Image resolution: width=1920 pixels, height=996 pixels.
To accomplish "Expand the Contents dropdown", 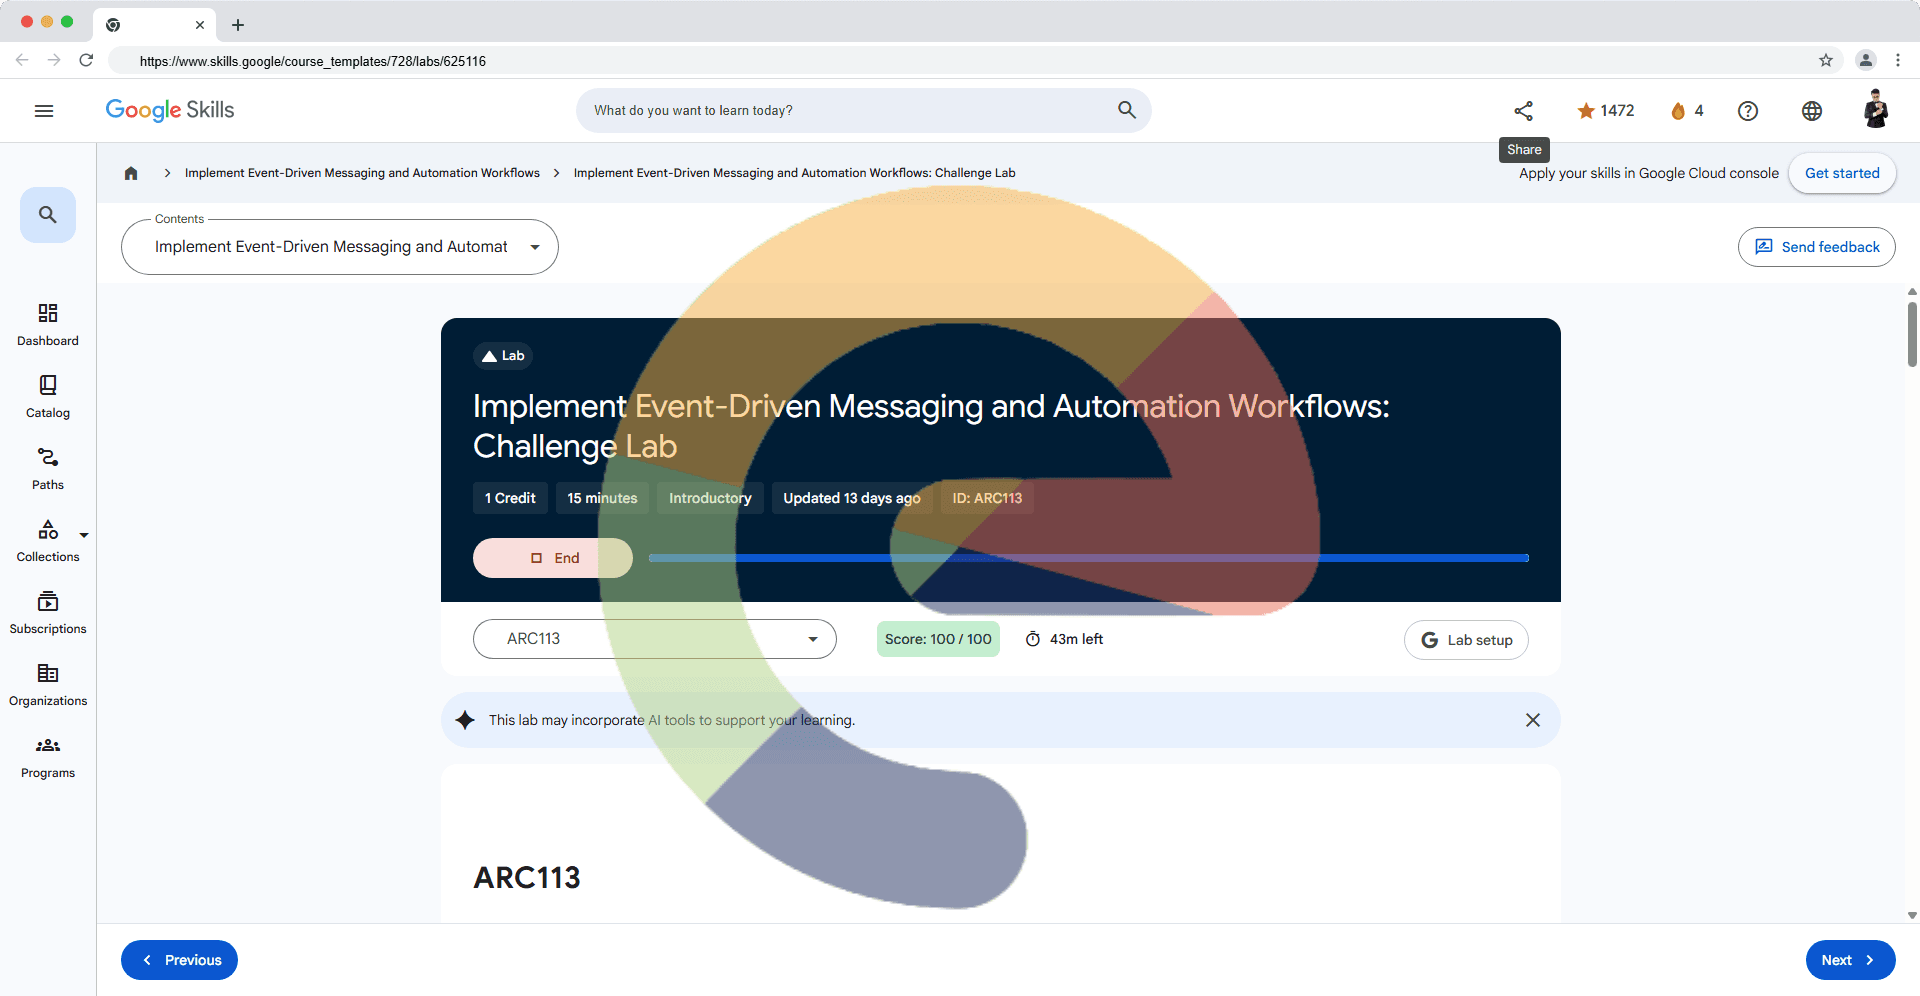I will pyautogui.click(x=340, y=247).
